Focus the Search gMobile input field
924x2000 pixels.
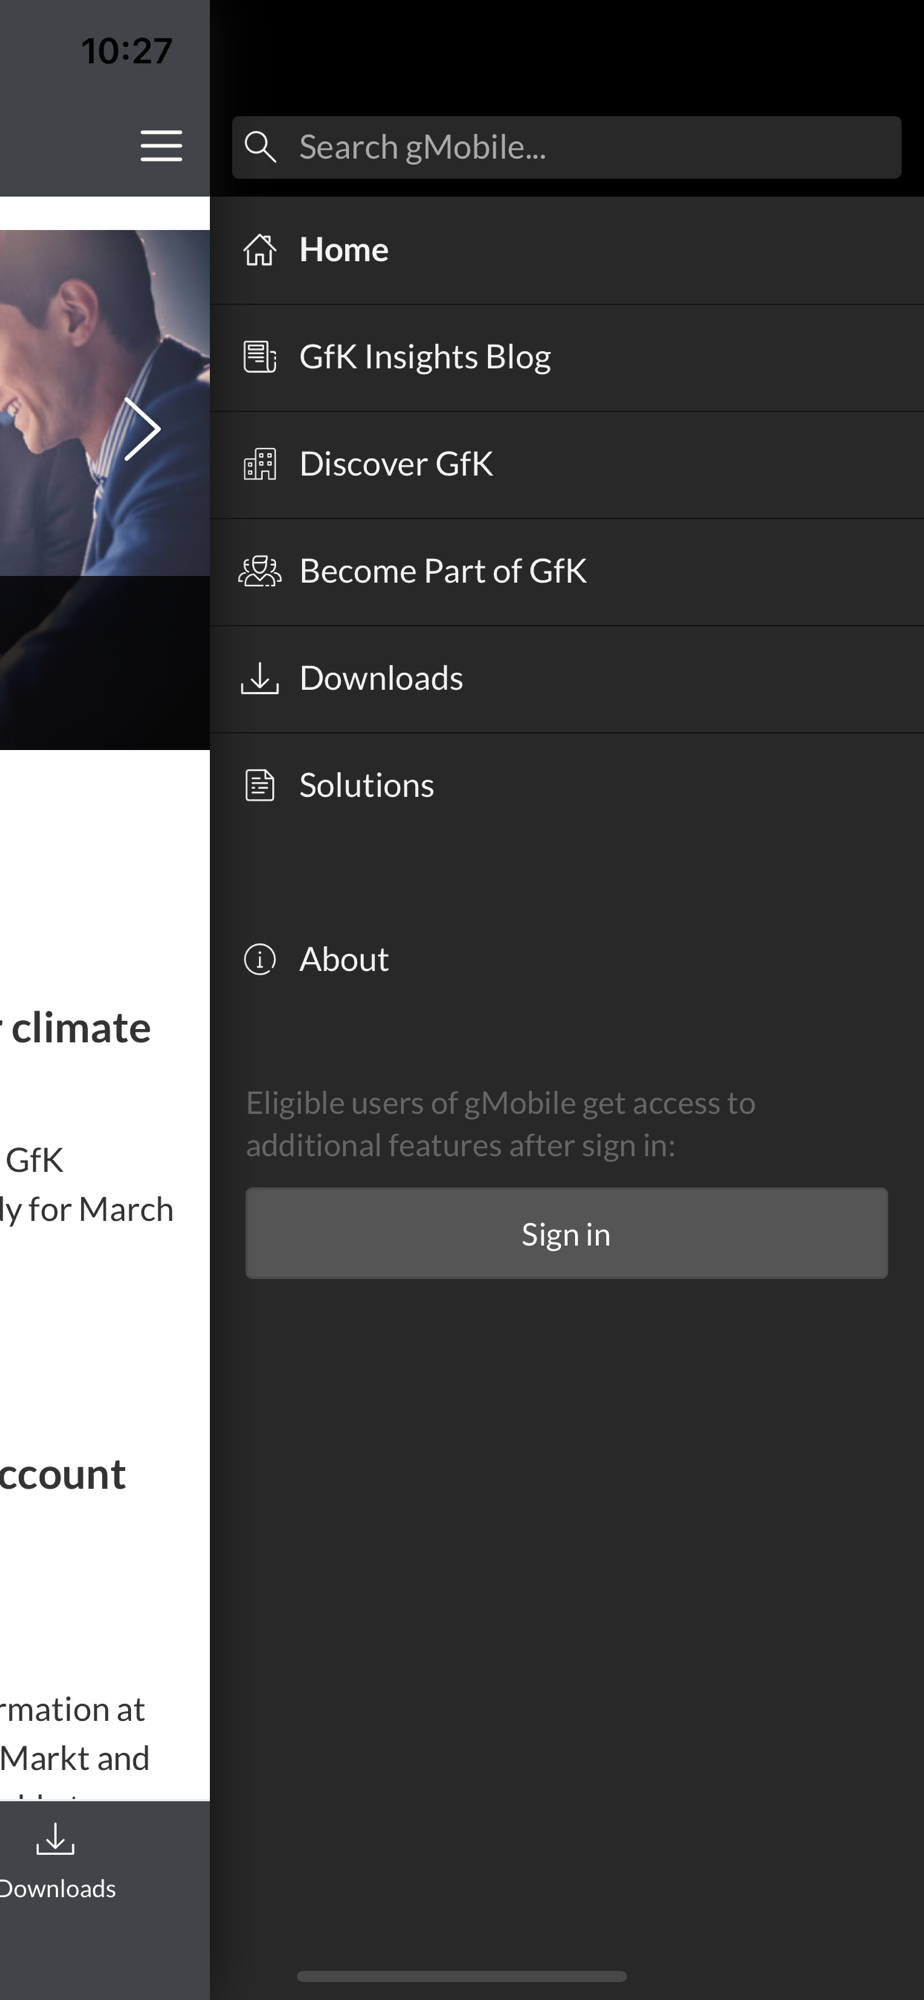pos(567,147)
